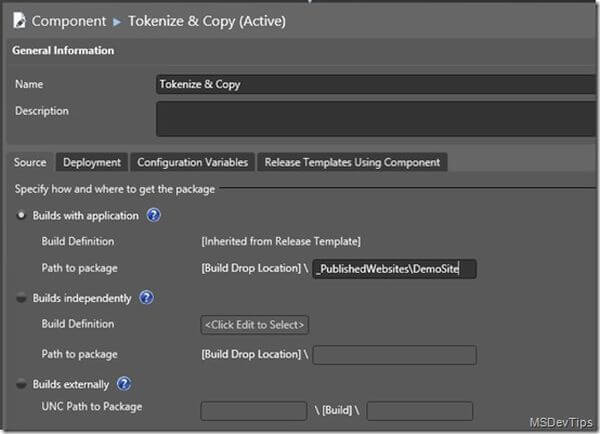
Task: Open help for Builds with application
Action: (154, 215)
